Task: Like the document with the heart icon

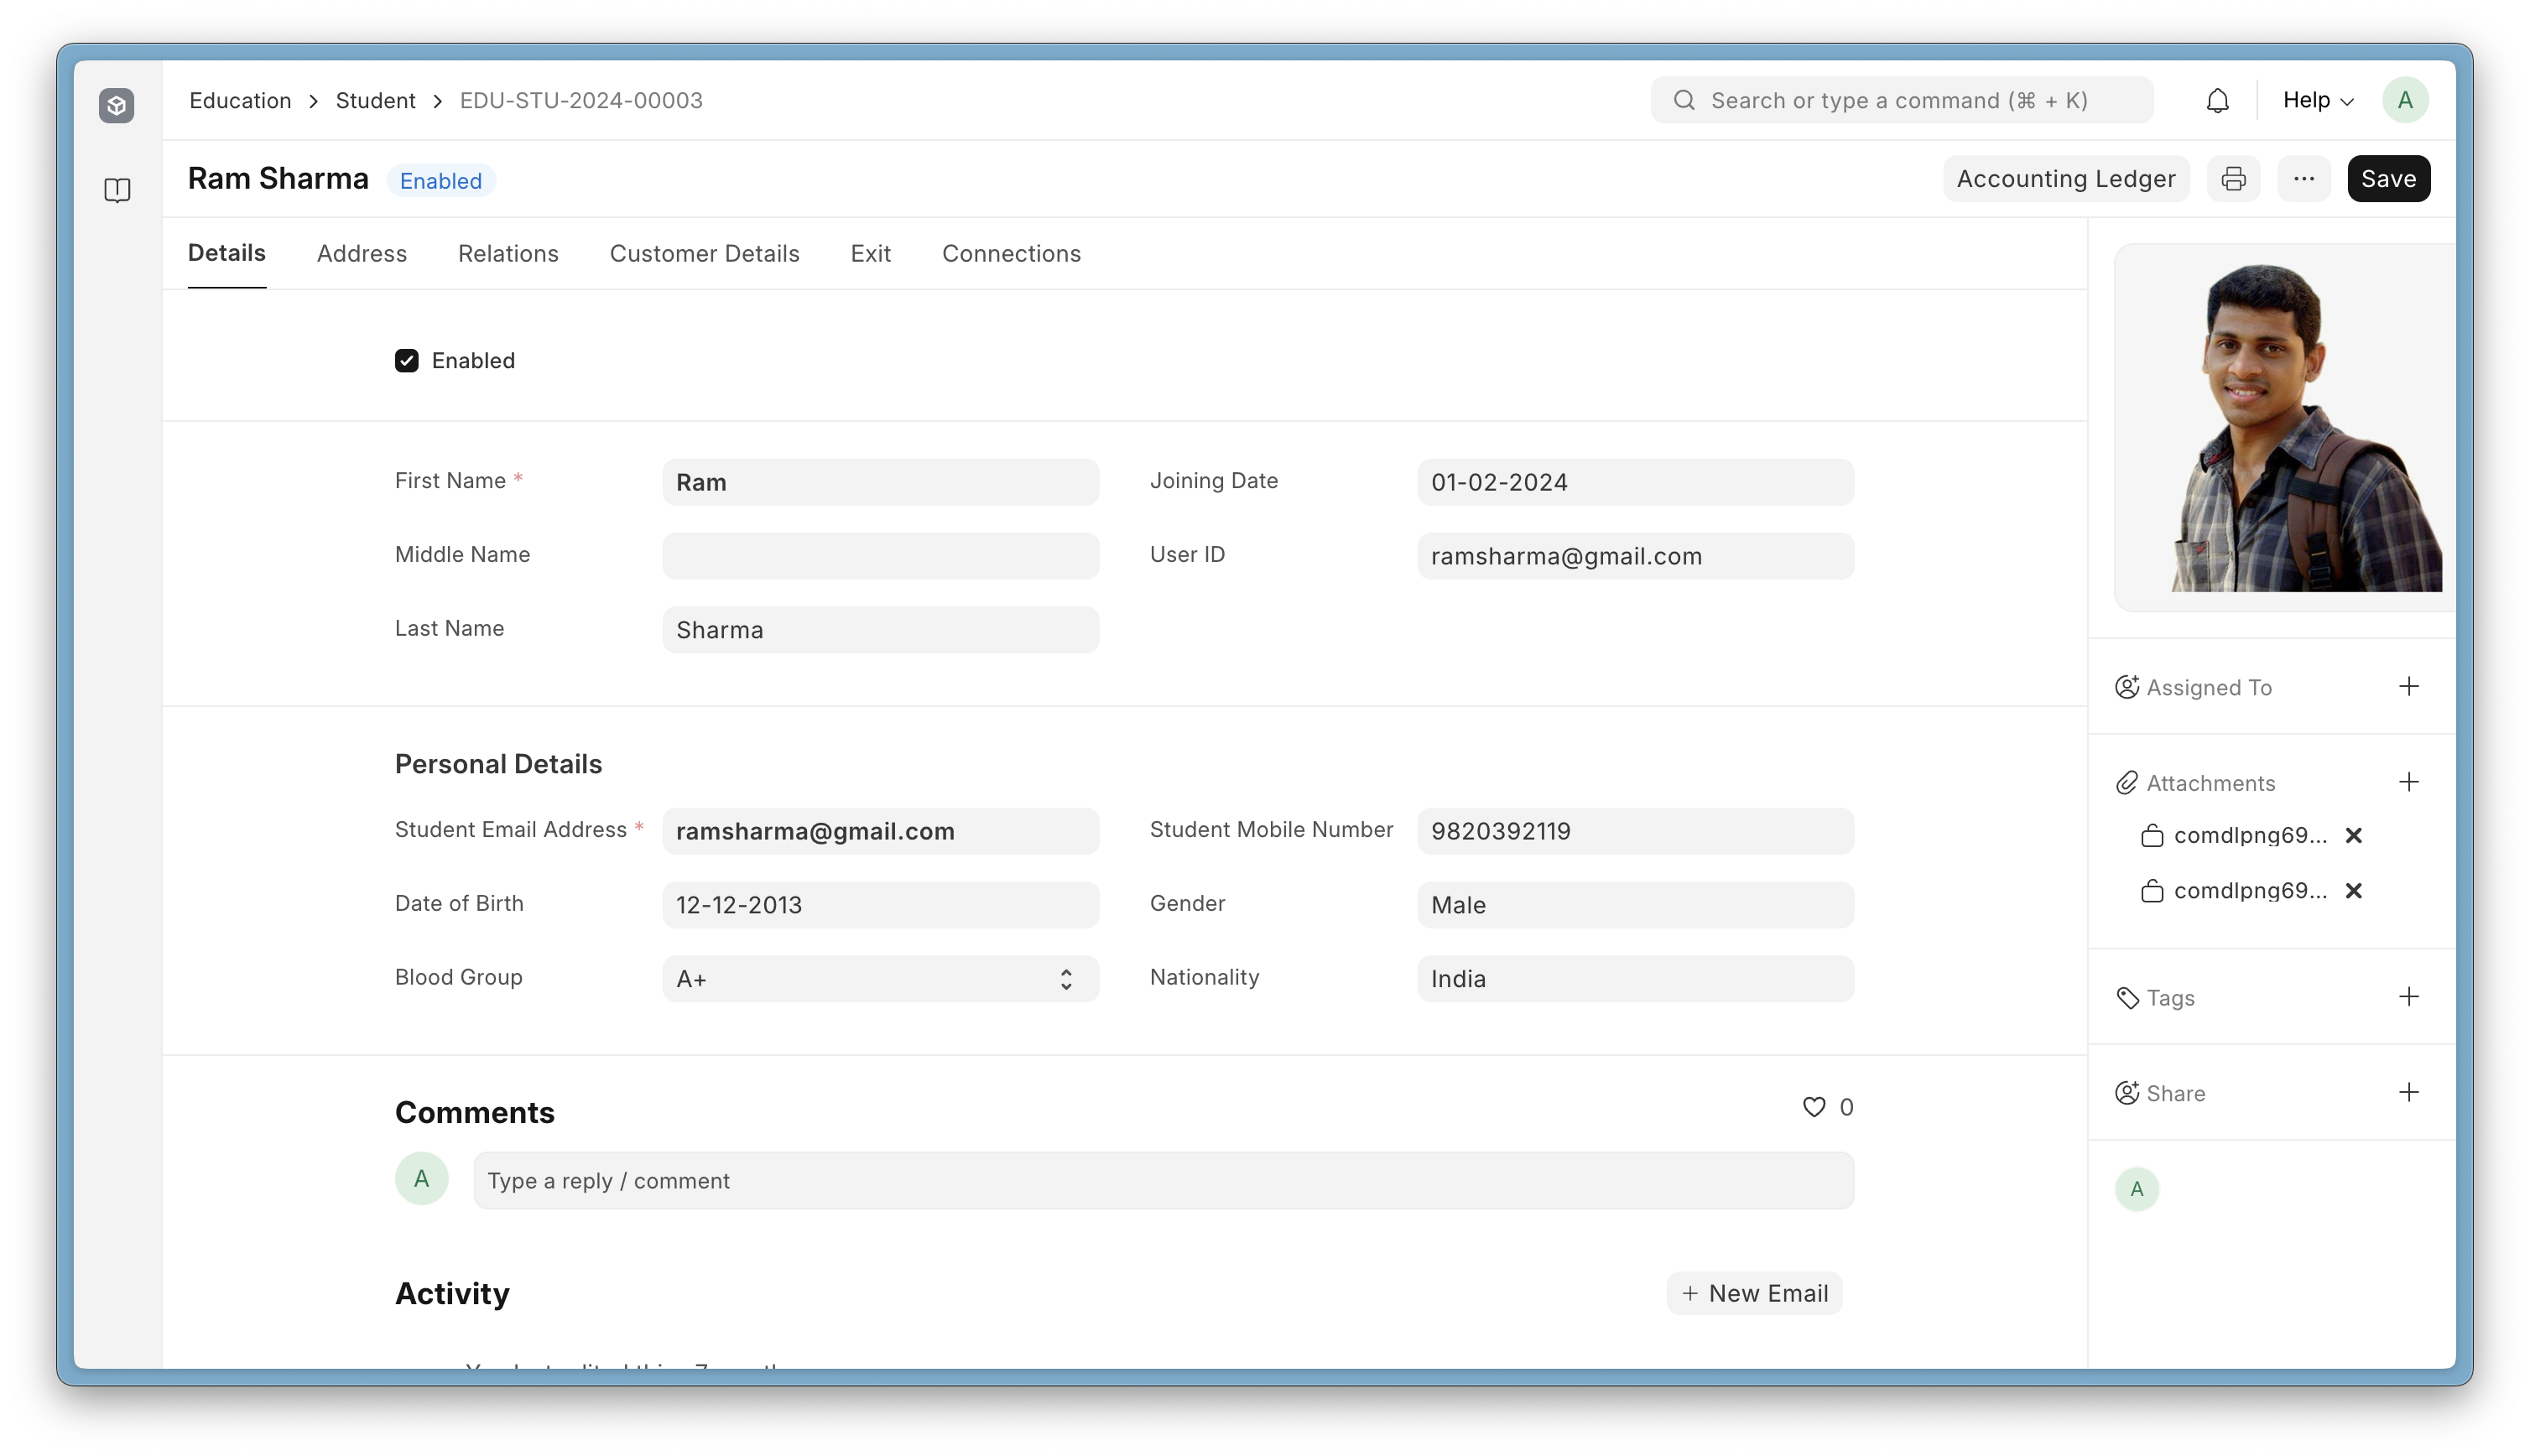Action: pyautogui.click(x=1814, y=1107)
